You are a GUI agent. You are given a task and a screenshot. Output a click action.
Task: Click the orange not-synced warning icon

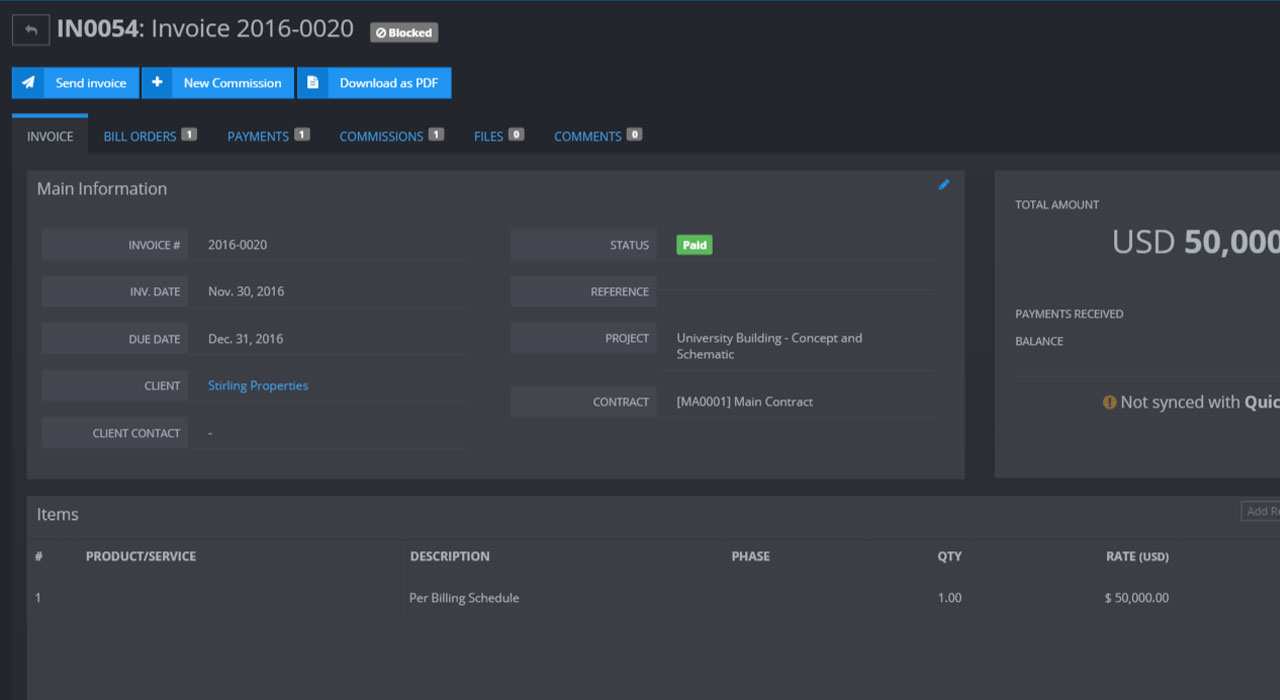coord(1109,402)
